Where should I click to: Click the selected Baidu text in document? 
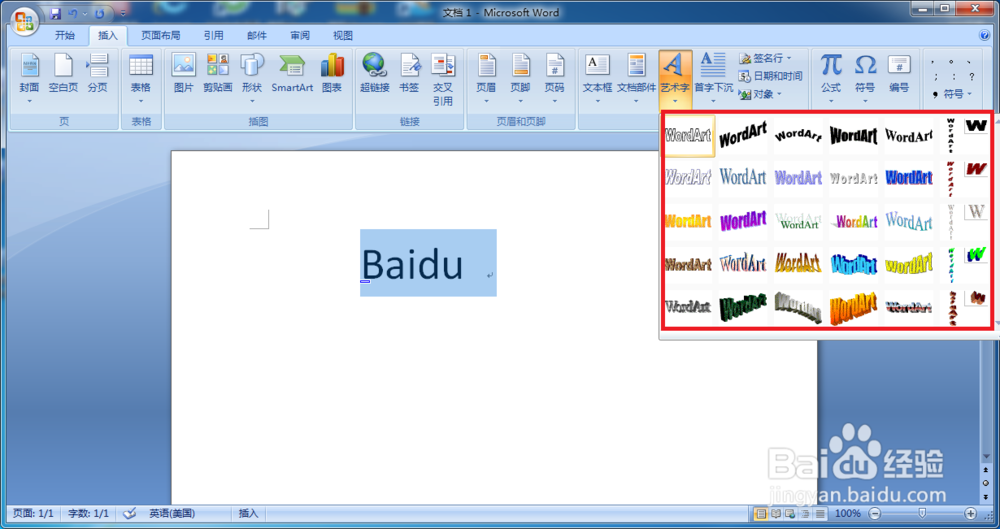coord(411,264)
